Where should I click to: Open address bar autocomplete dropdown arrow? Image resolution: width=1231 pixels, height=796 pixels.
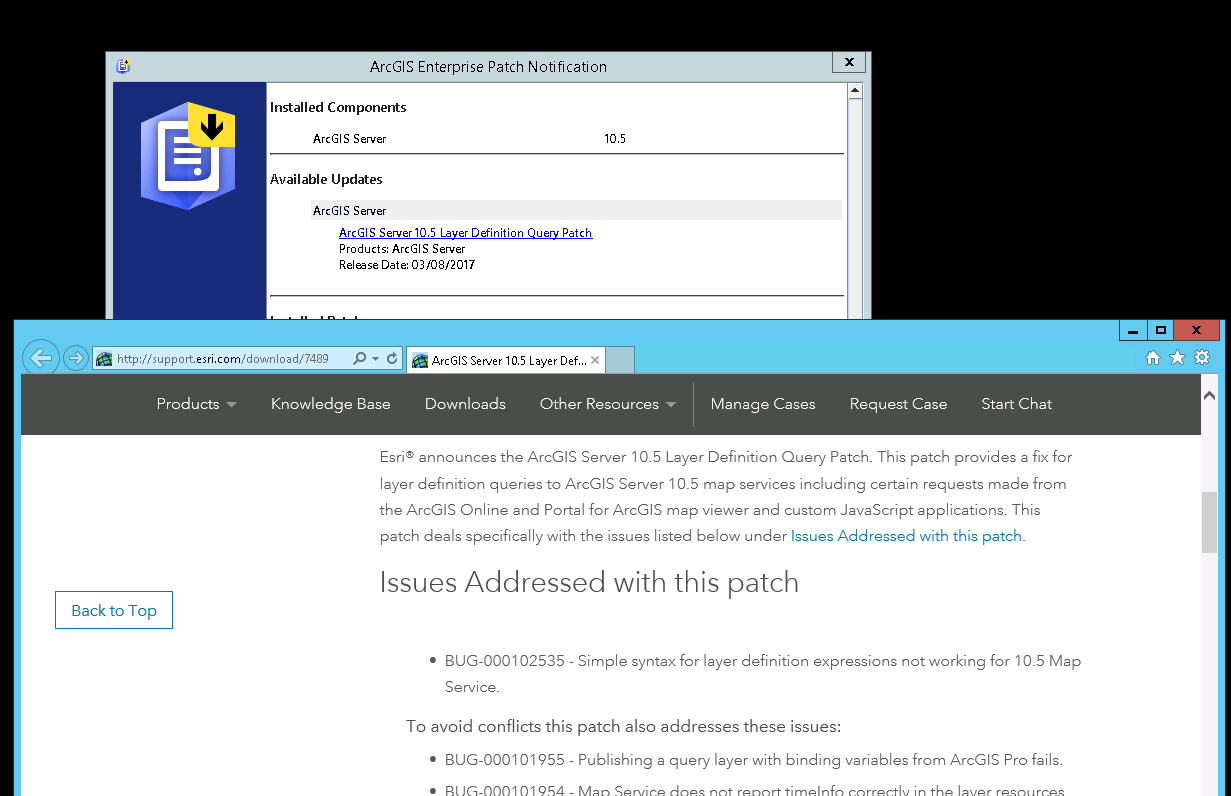[375, 359]
